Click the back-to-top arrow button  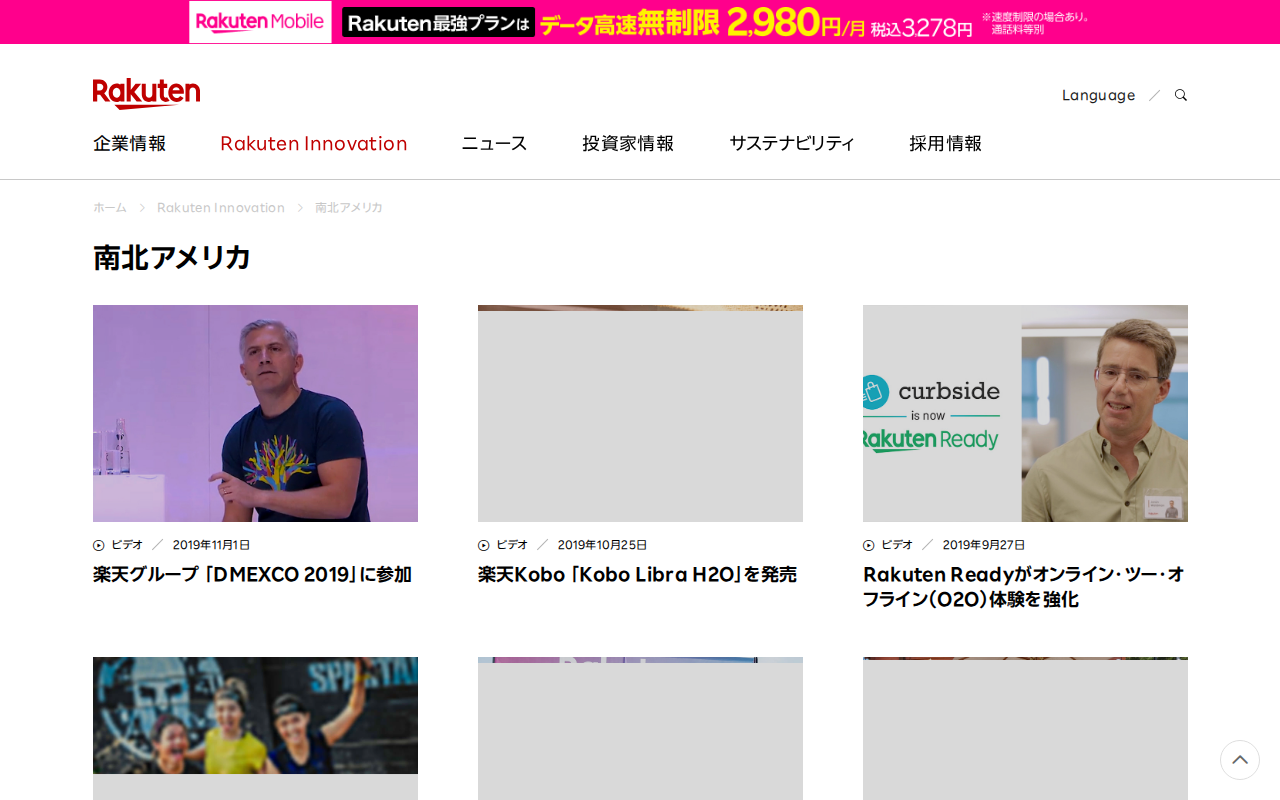click(x=1240, y=760)
